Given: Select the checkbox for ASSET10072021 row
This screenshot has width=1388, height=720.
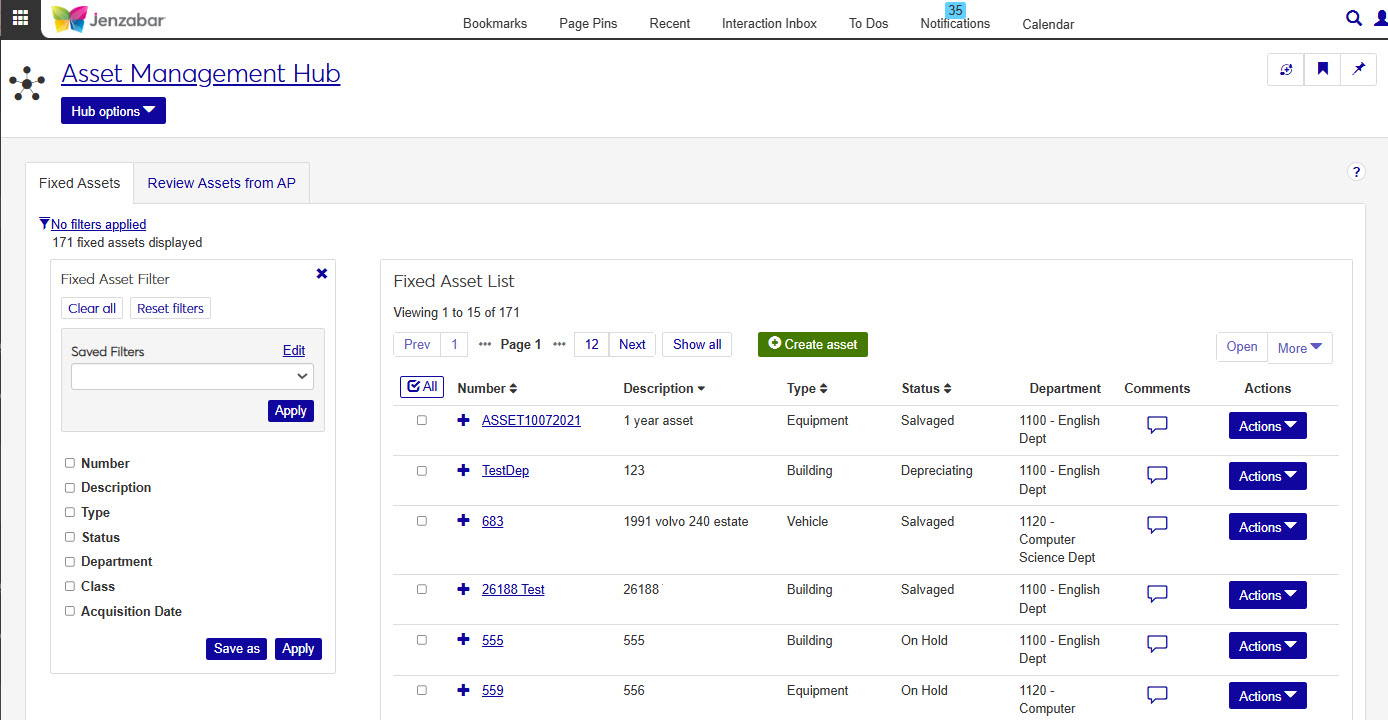Looking at the screenshot, I should (422, 421).
